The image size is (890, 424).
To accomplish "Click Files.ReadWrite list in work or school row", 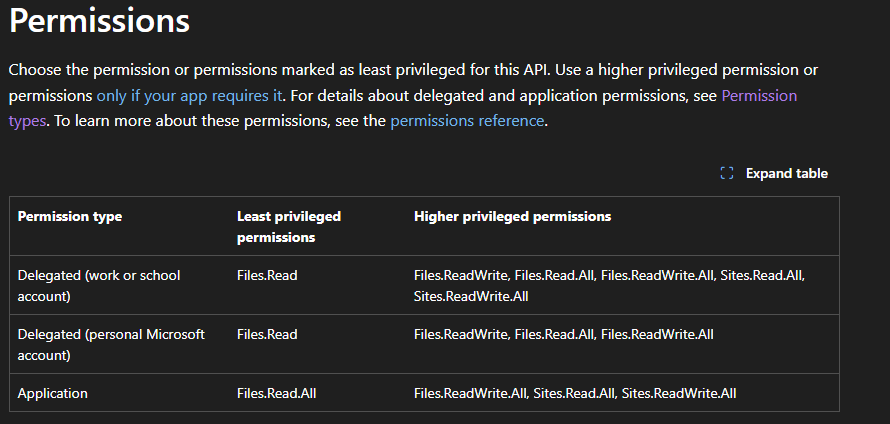I will pos(609,275).
